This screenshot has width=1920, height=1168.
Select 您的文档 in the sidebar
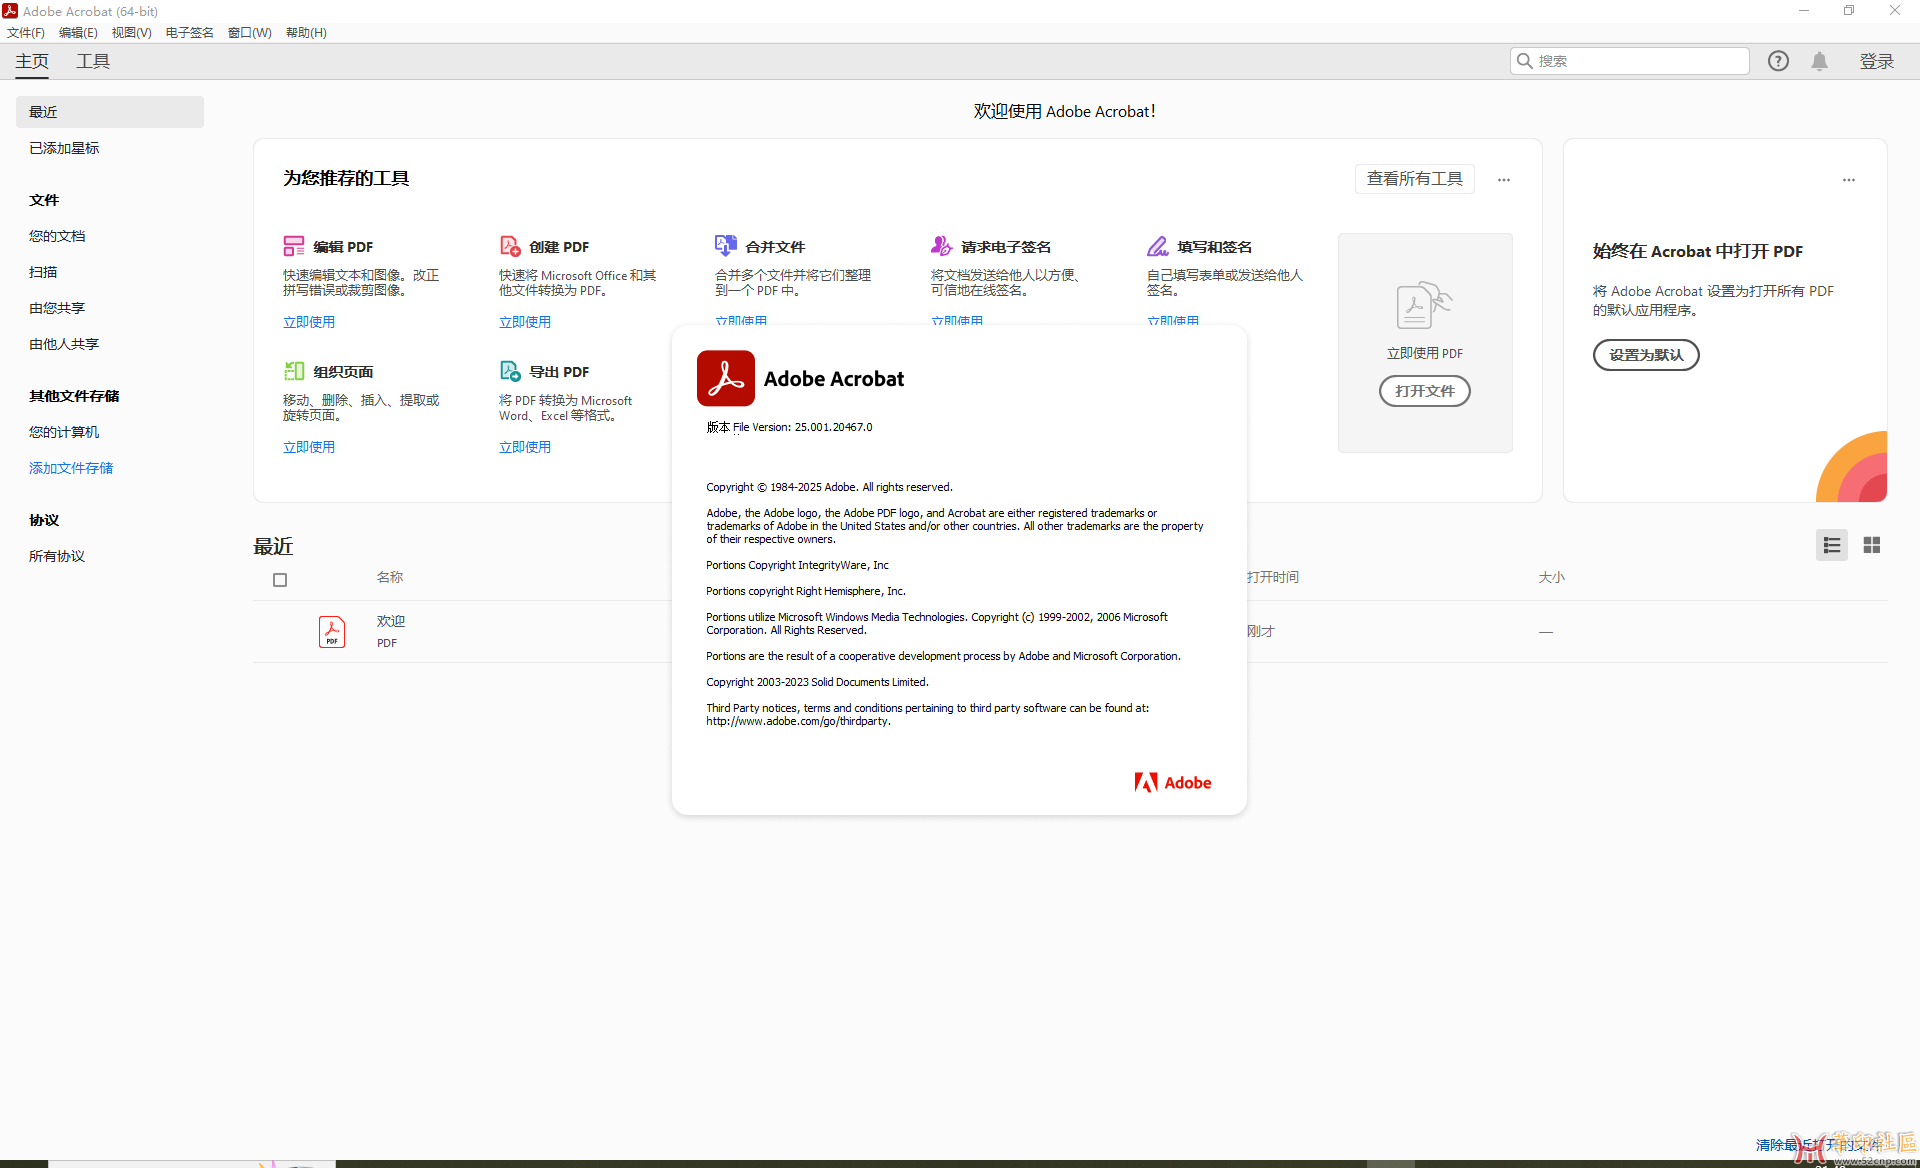click(x=57, y=236)
